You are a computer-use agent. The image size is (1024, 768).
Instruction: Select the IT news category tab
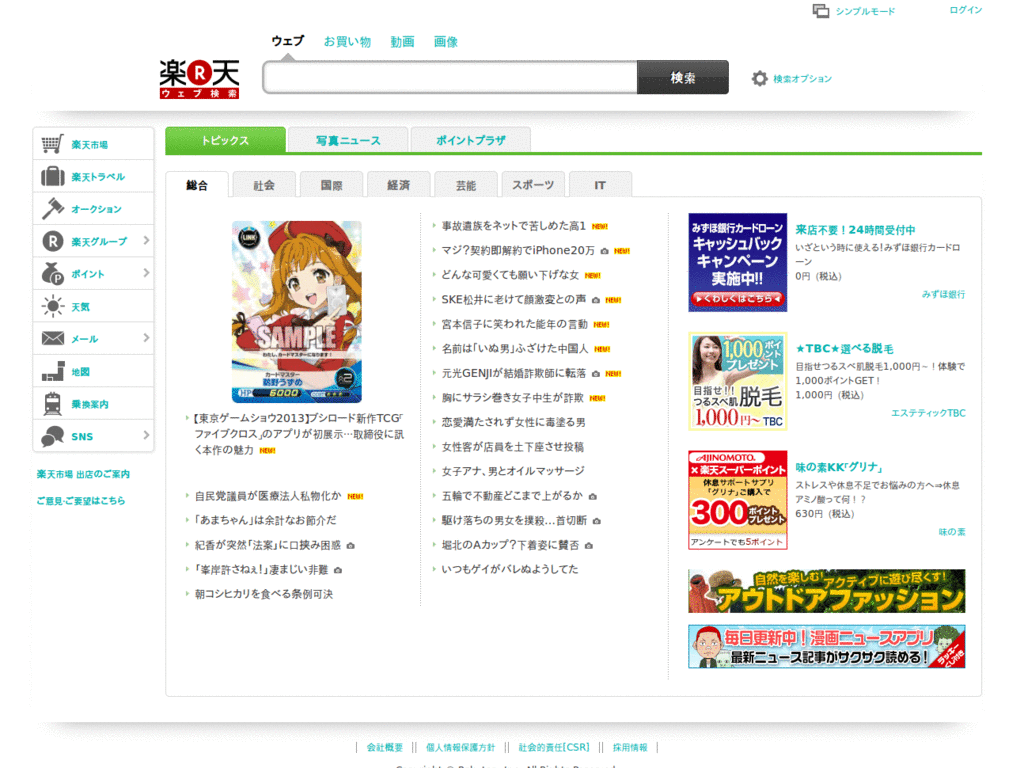click(600, 185)
